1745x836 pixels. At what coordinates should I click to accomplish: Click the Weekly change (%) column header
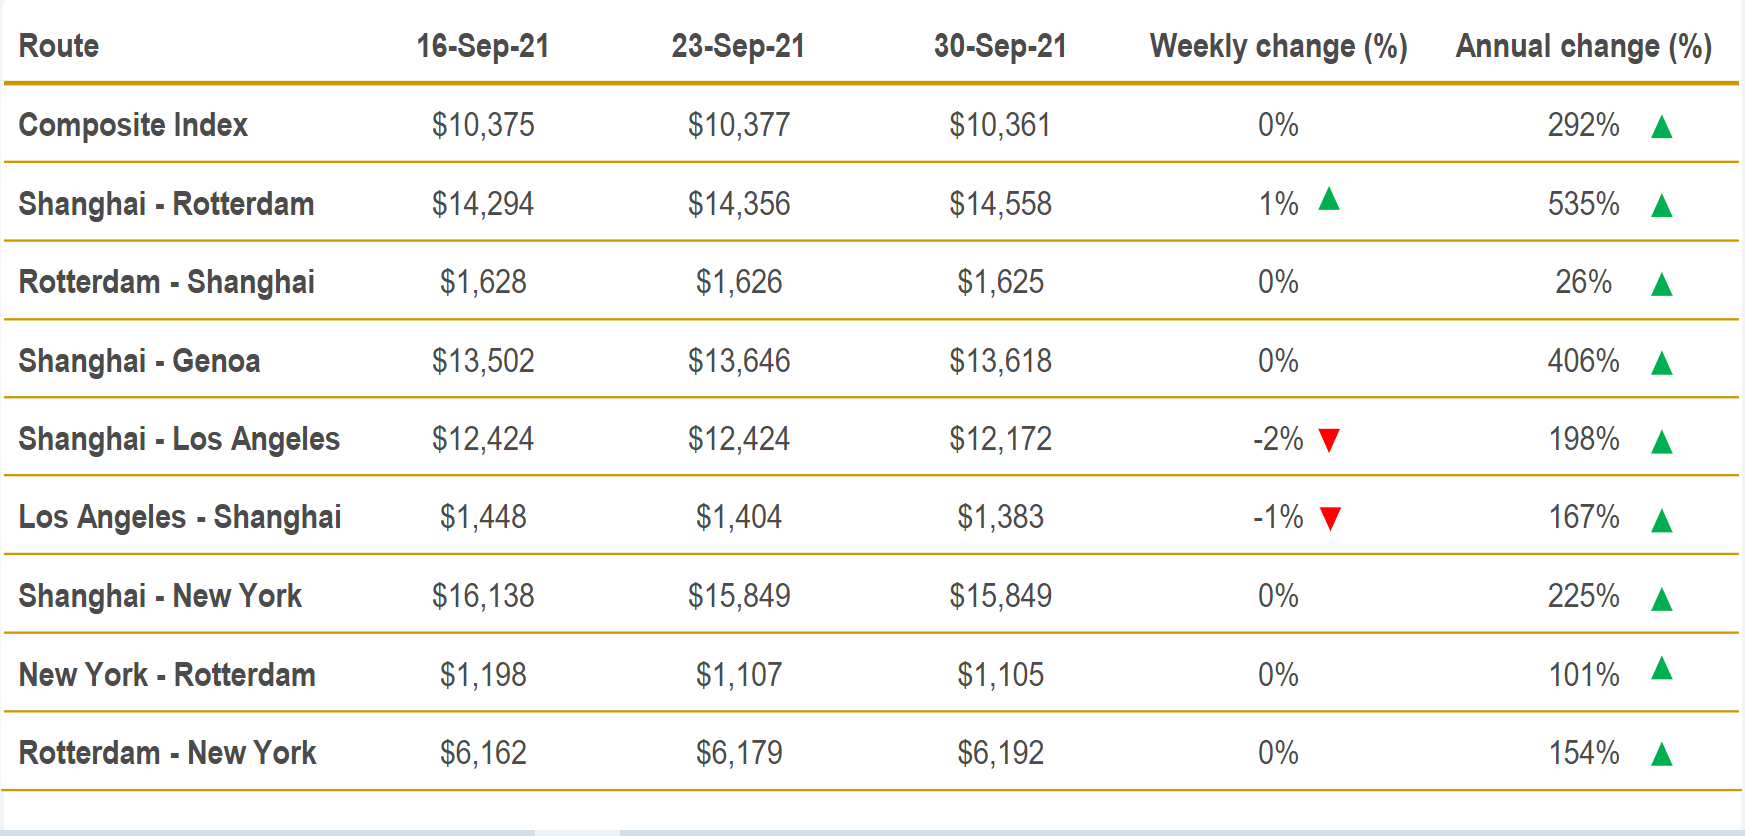click(1278, 46)
